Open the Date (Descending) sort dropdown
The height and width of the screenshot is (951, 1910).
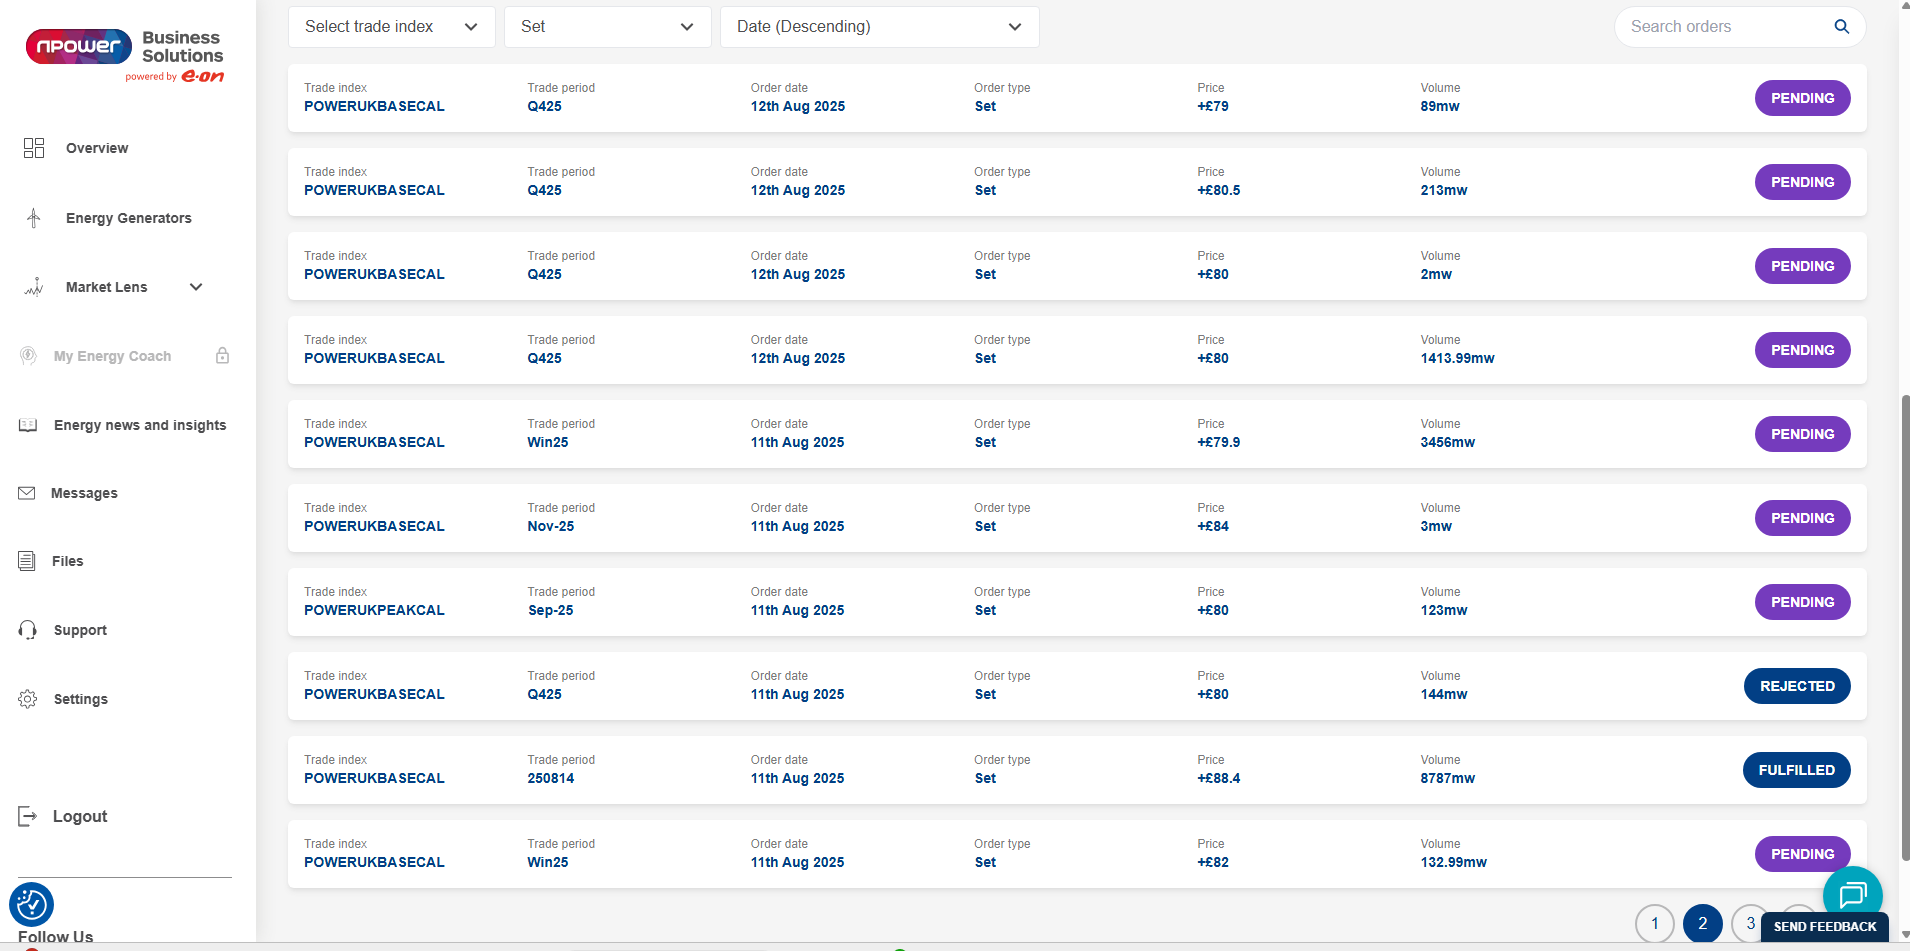click(879, 27)
